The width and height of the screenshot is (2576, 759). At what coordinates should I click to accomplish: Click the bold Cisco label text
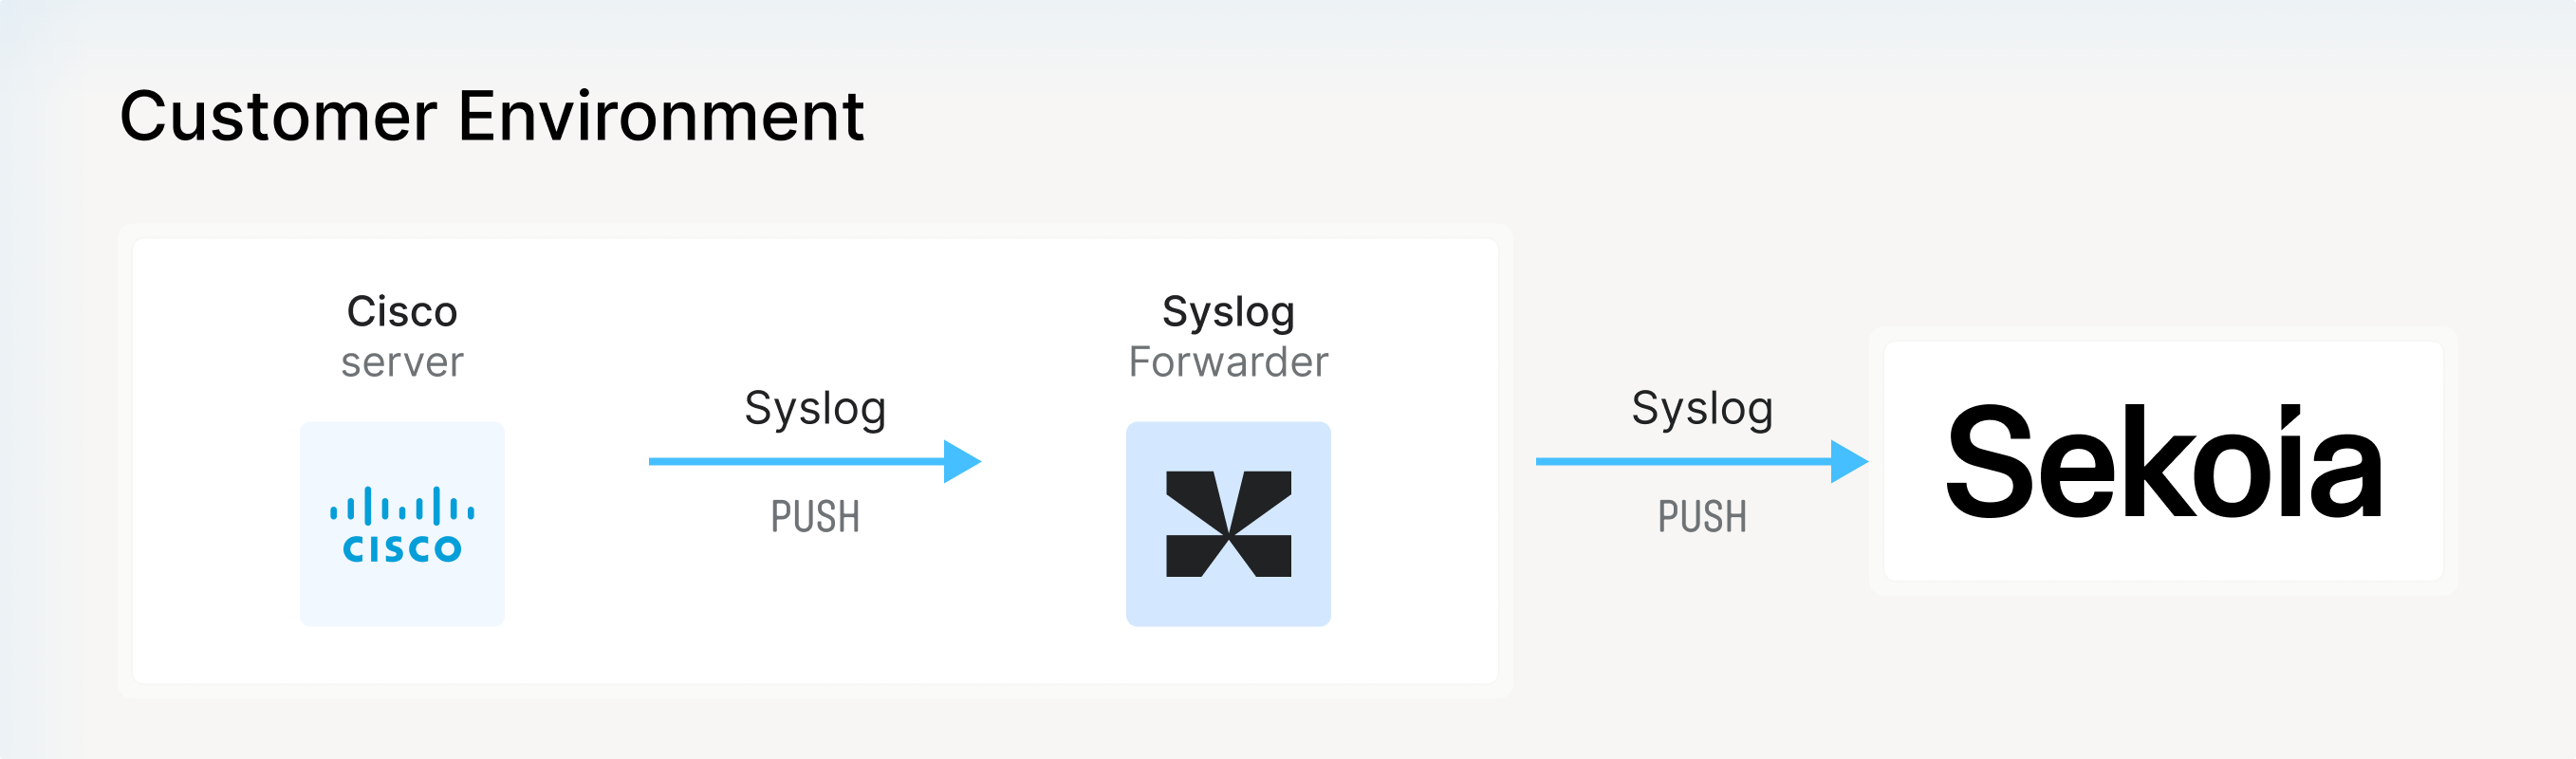pos(402,312)
